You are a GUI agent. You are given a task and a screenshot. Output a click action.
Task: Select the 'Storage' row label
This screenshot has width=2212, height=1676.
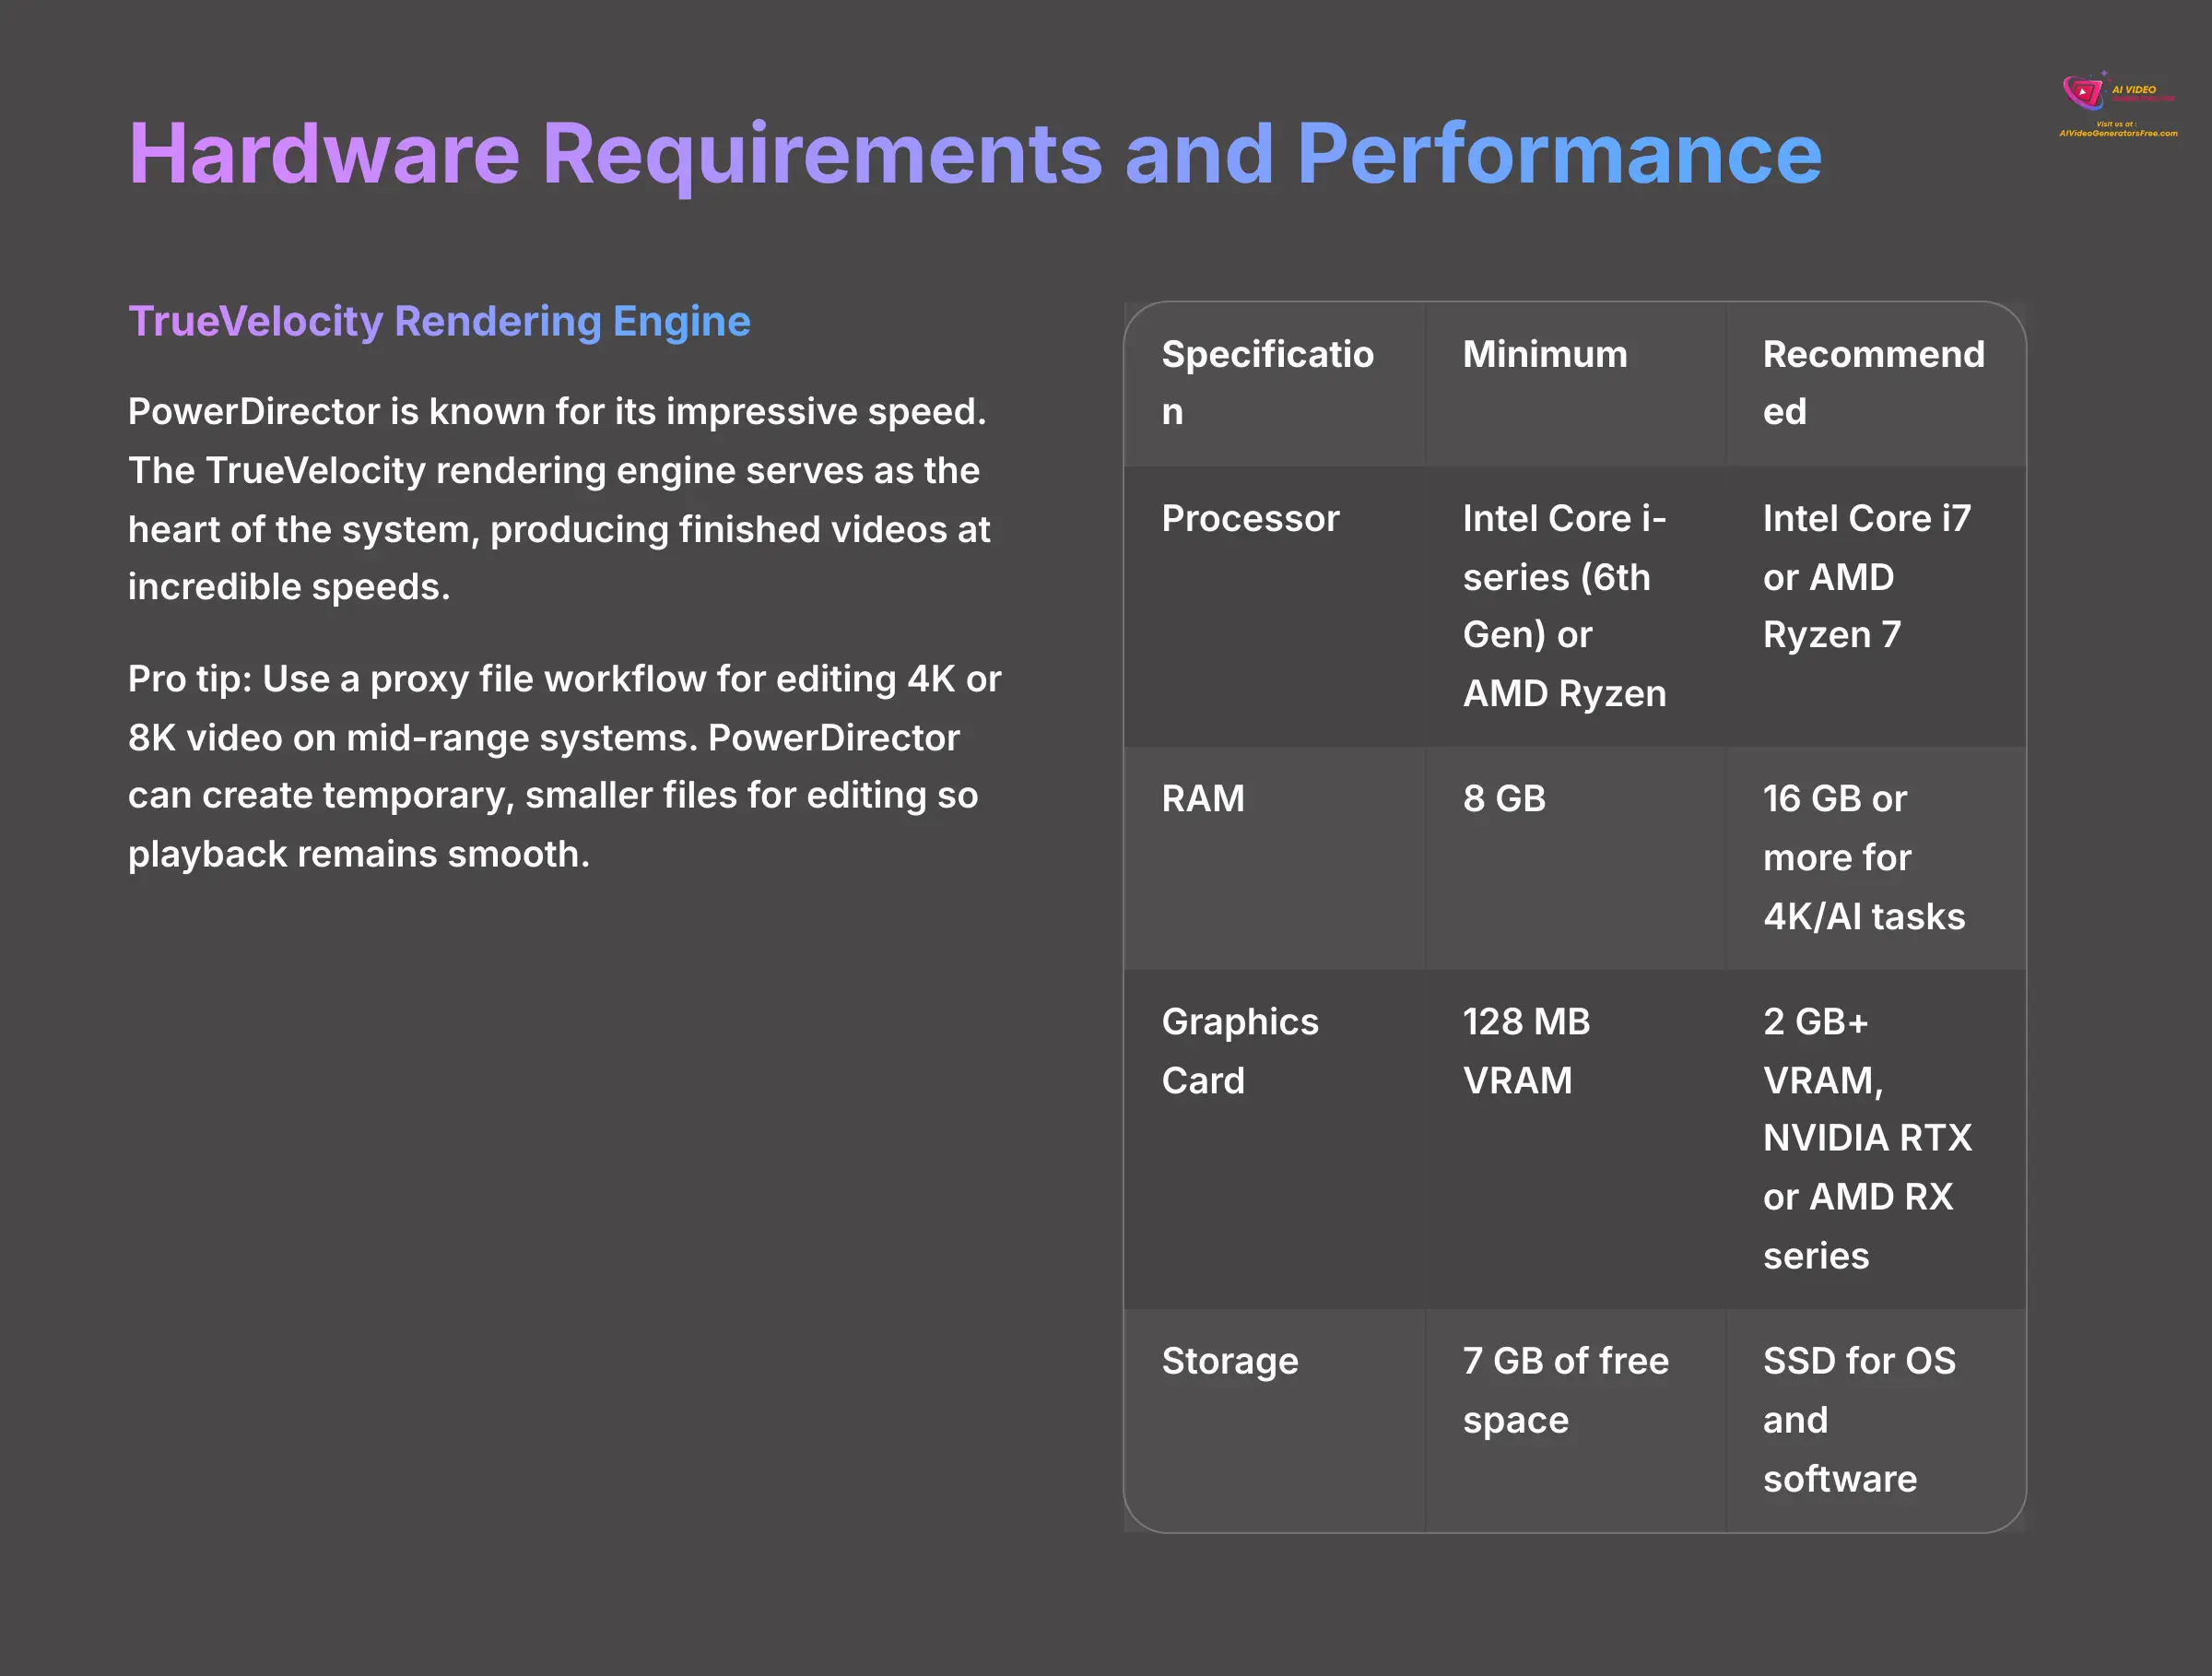click(x=1230, y=1361)
